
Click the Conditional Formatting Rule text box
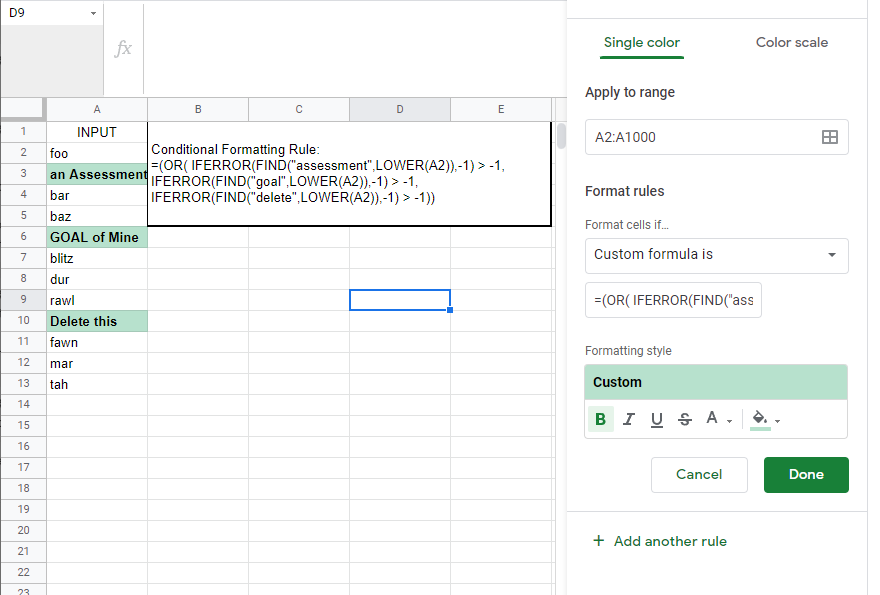coord(350,174)
